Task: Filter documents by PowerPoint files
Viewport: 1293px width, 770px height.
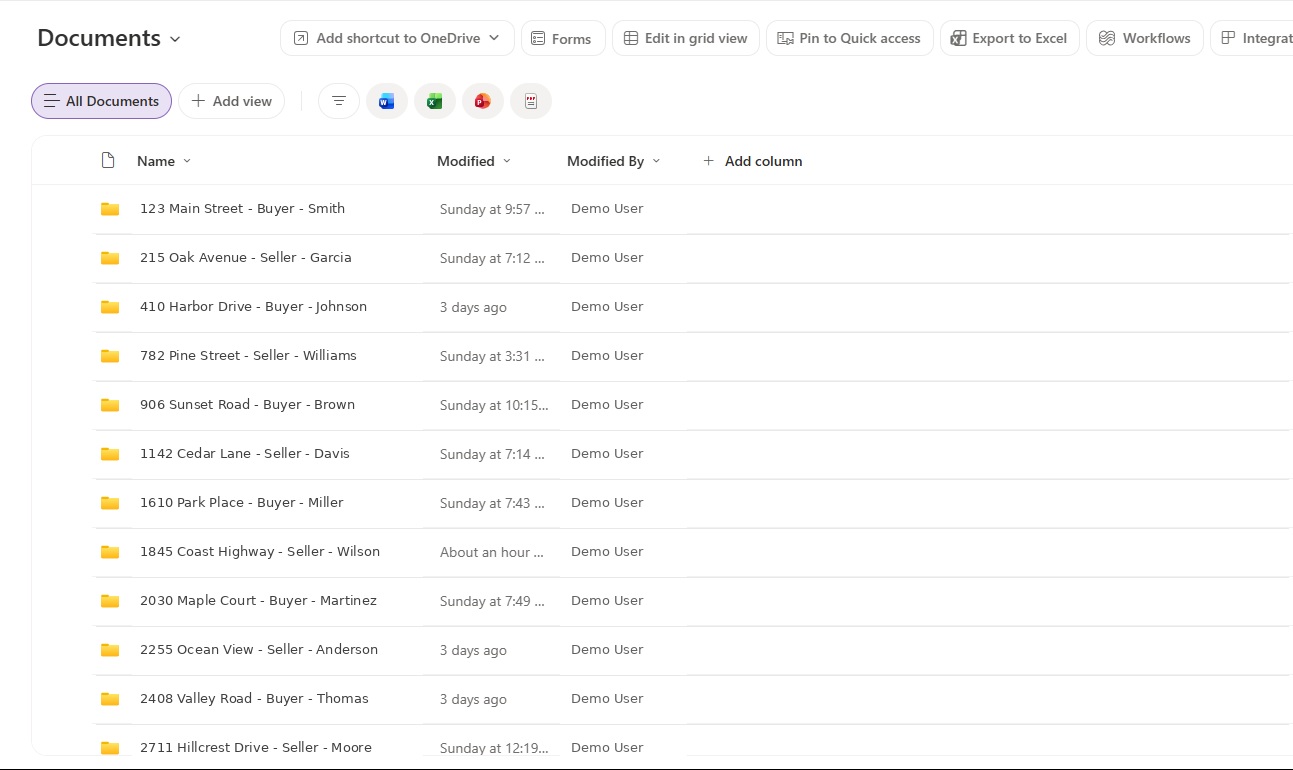Action: (x=483, y=101)
